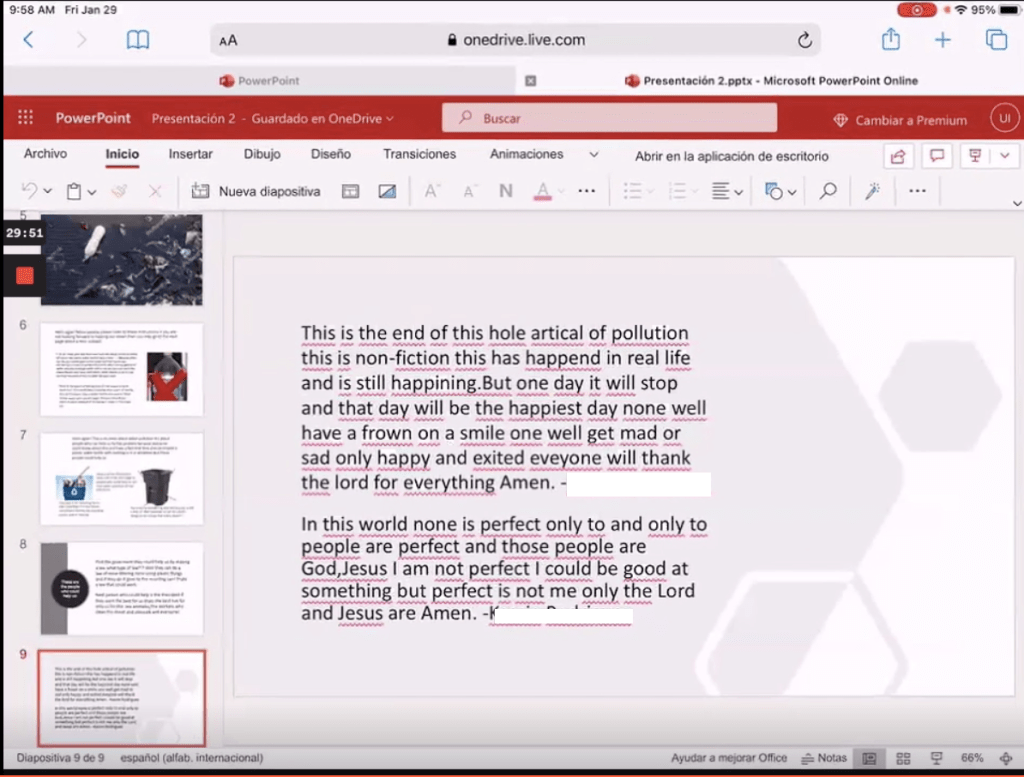
Task: Open the Comments icon
Action: [x=937, y=156]
